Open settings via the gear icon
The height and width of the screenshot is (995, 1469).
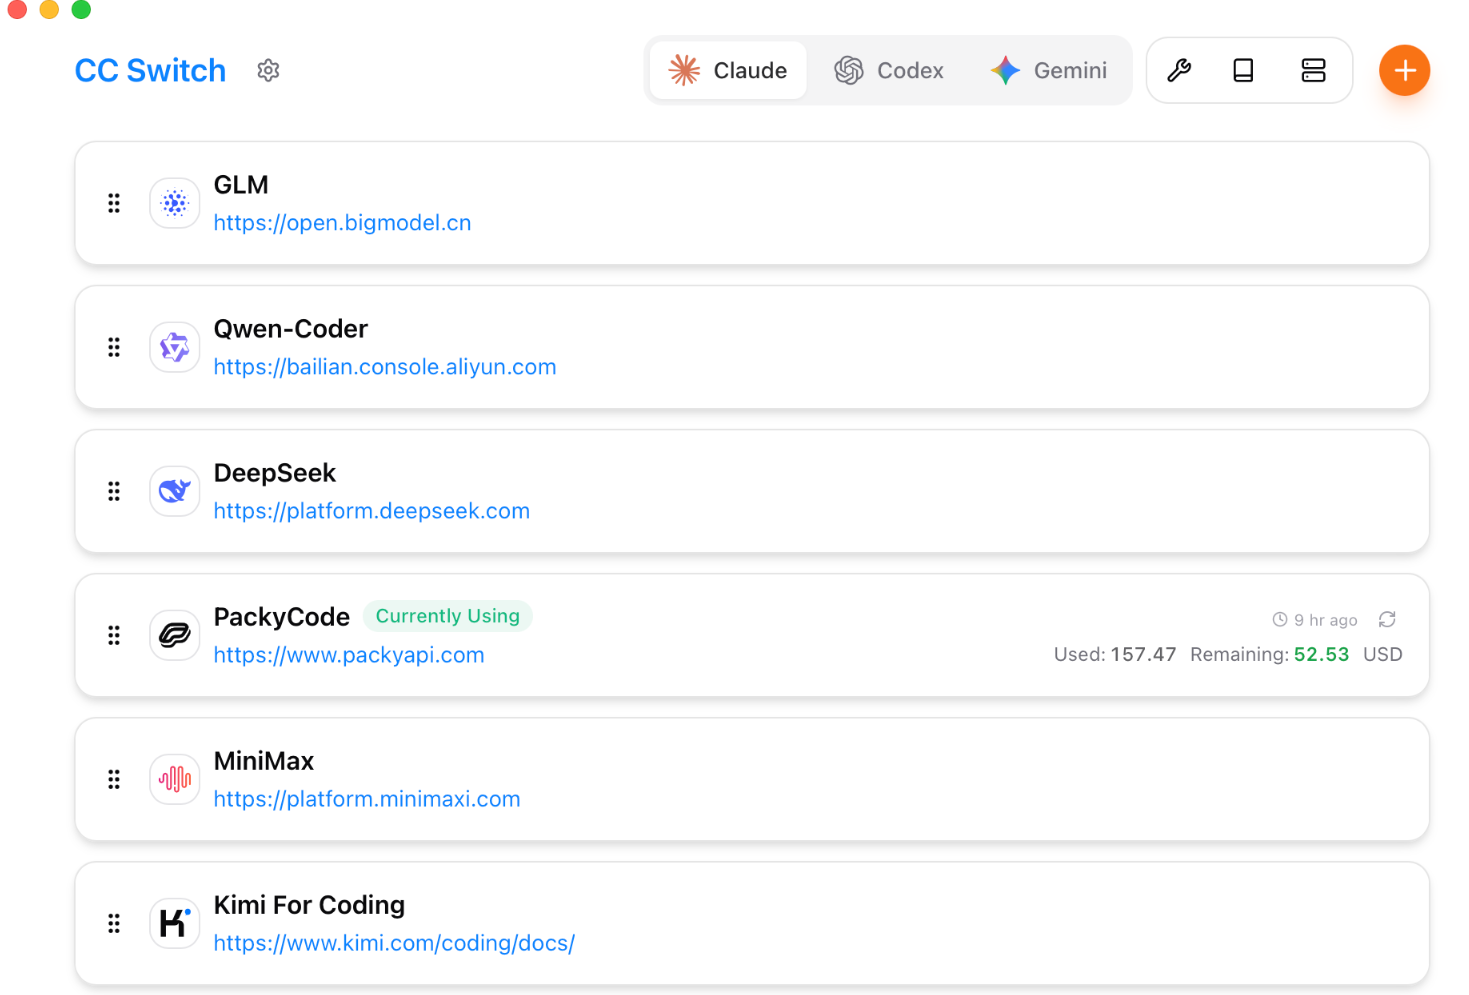268,71
